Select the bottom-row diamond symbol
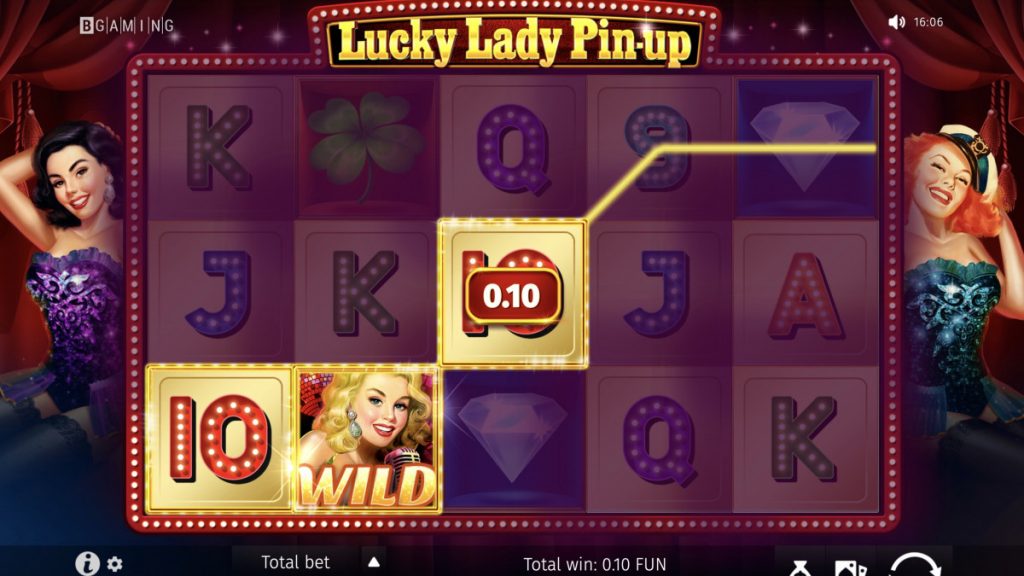 coord(513,439)
